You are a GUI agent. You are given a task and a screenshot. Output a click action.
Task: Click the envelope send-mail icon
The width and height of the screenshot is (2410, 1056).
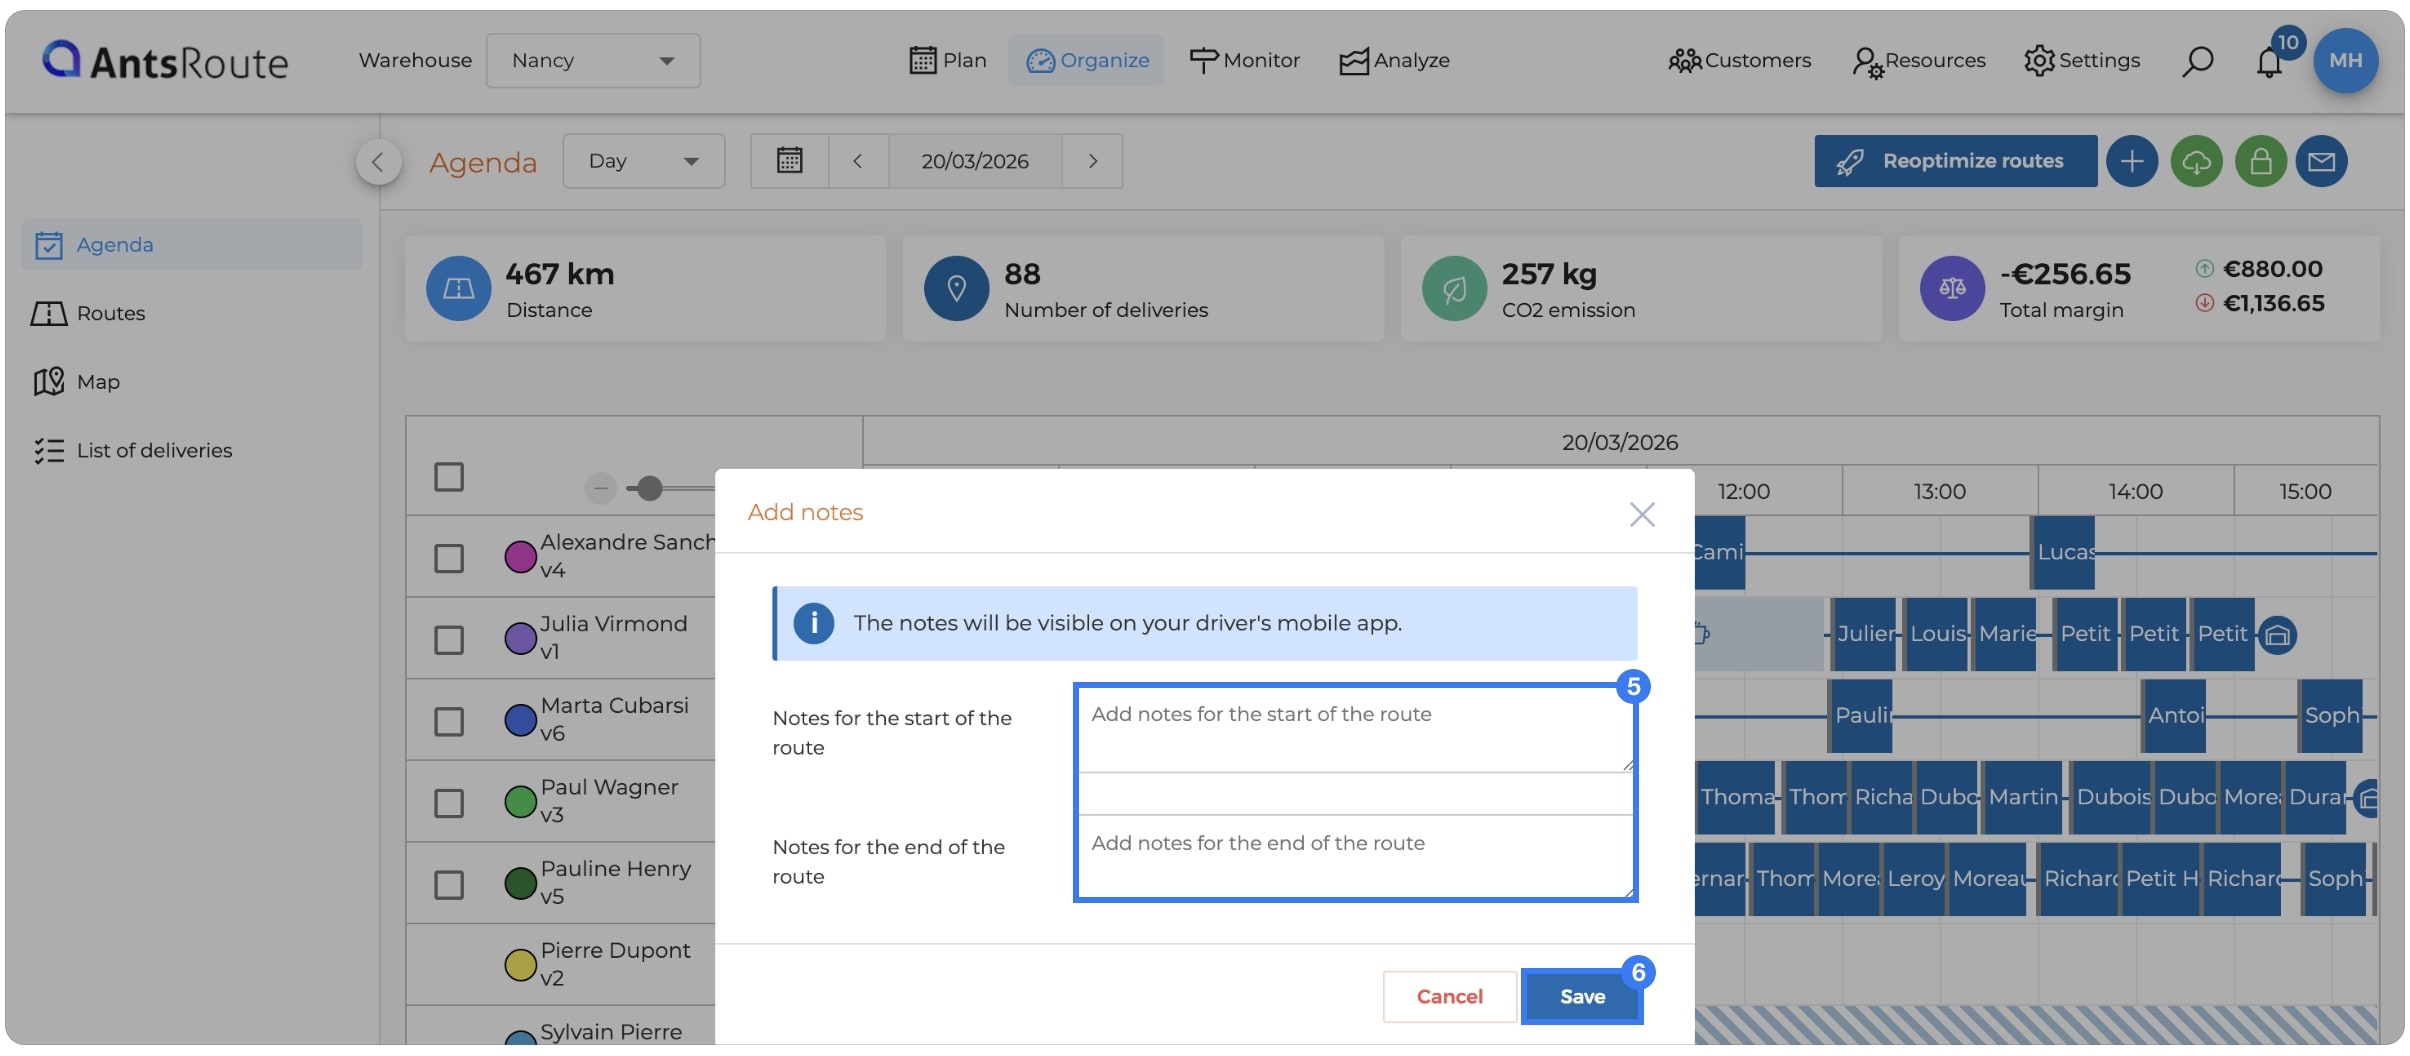click(2321, 161)
